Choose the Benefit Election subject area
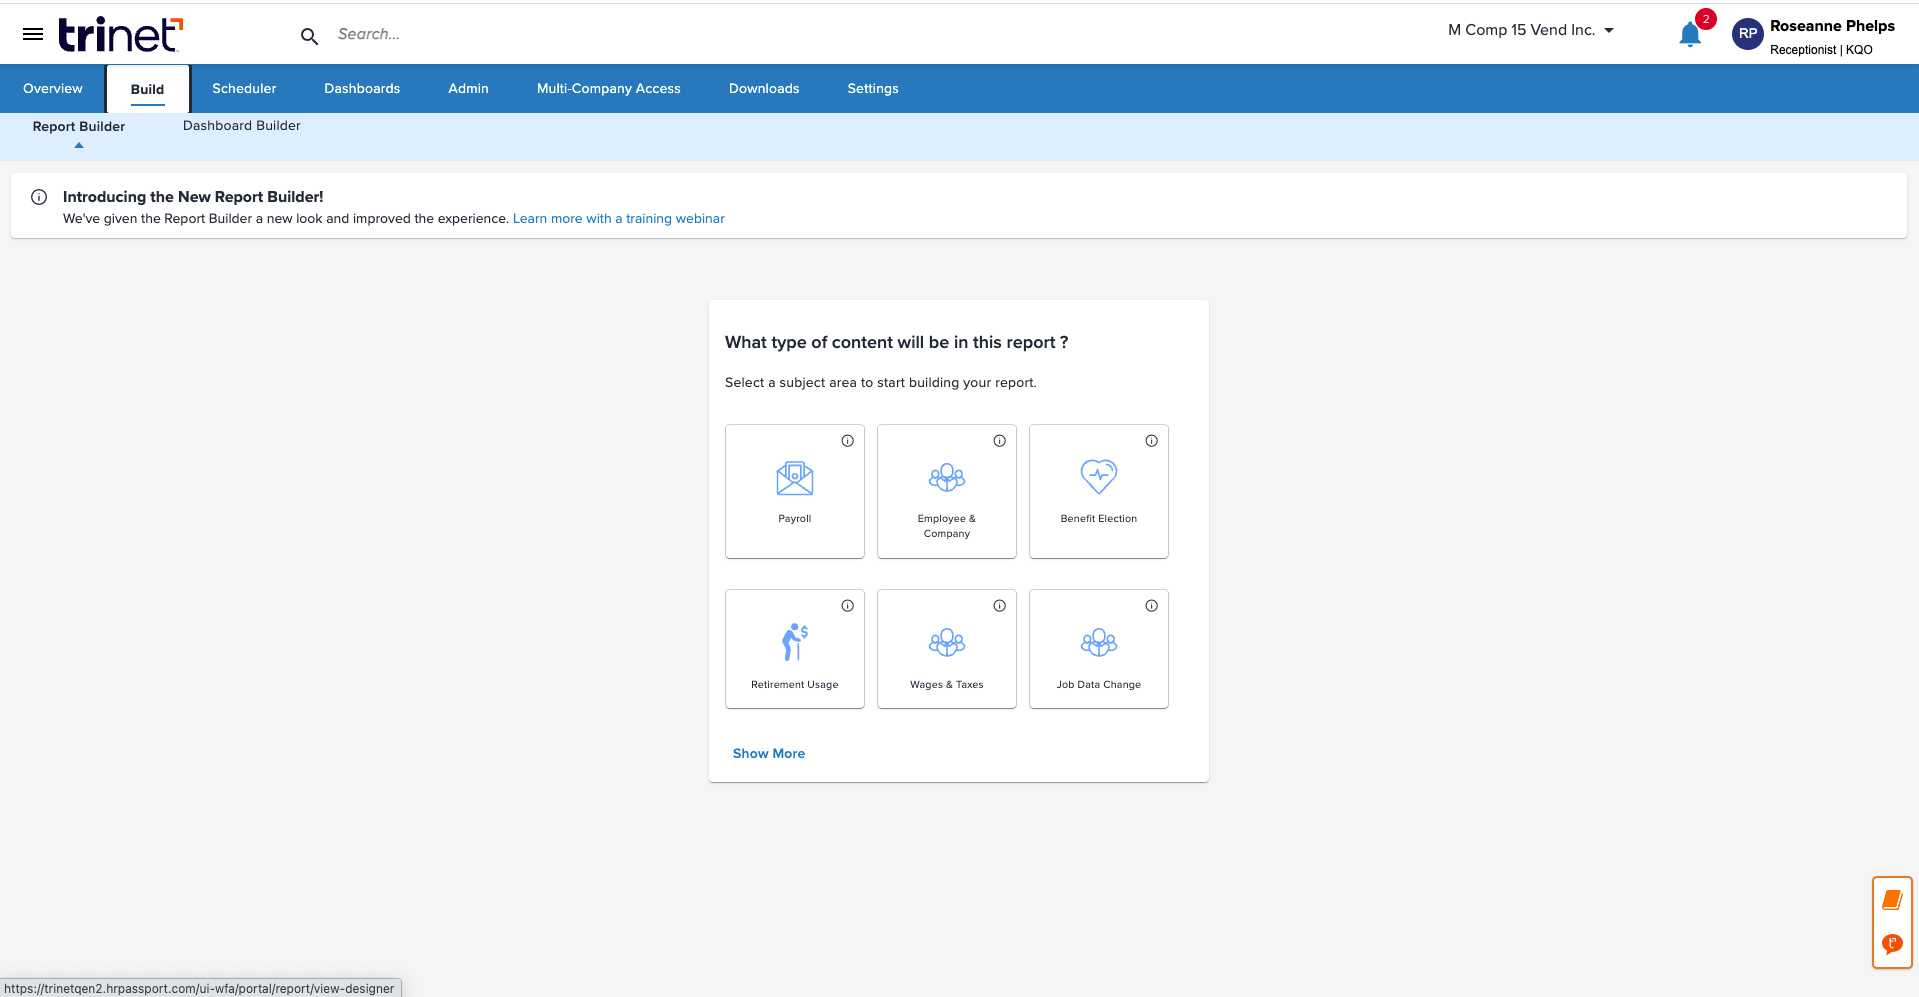This screenshot has height=997, width=1919. (x=1098, y=491)
